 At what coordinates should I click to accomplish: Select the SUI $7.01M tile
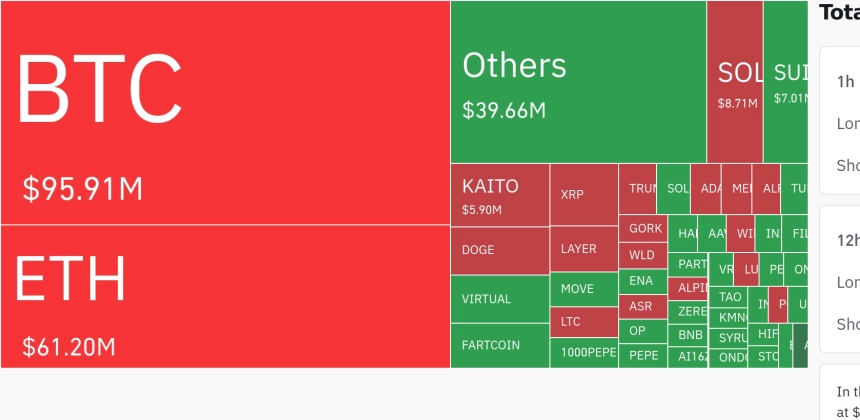785,82
